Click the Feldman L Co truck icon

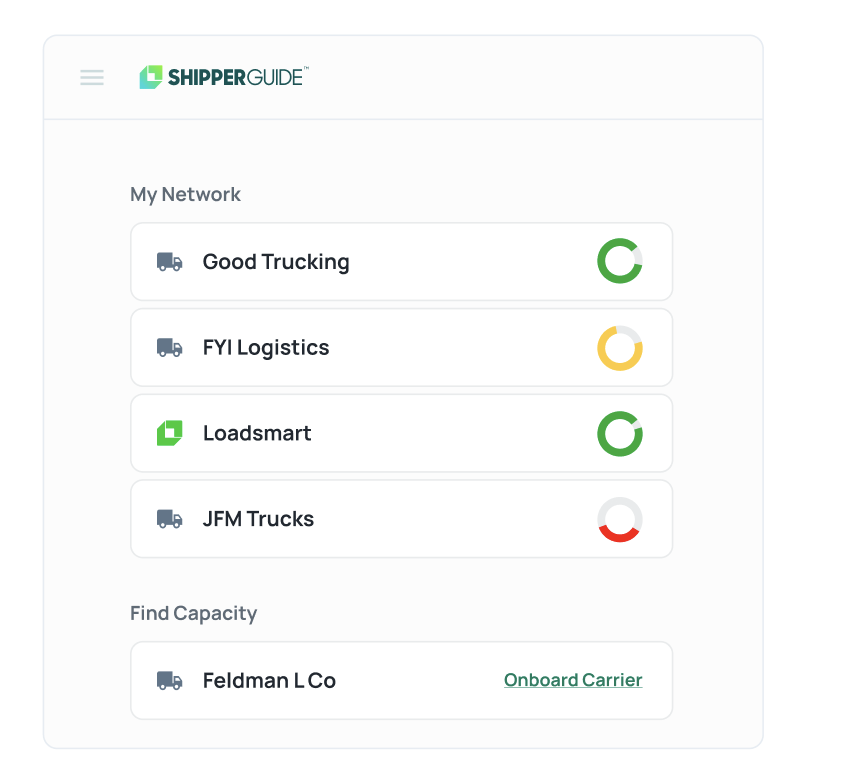pos(170,681)
